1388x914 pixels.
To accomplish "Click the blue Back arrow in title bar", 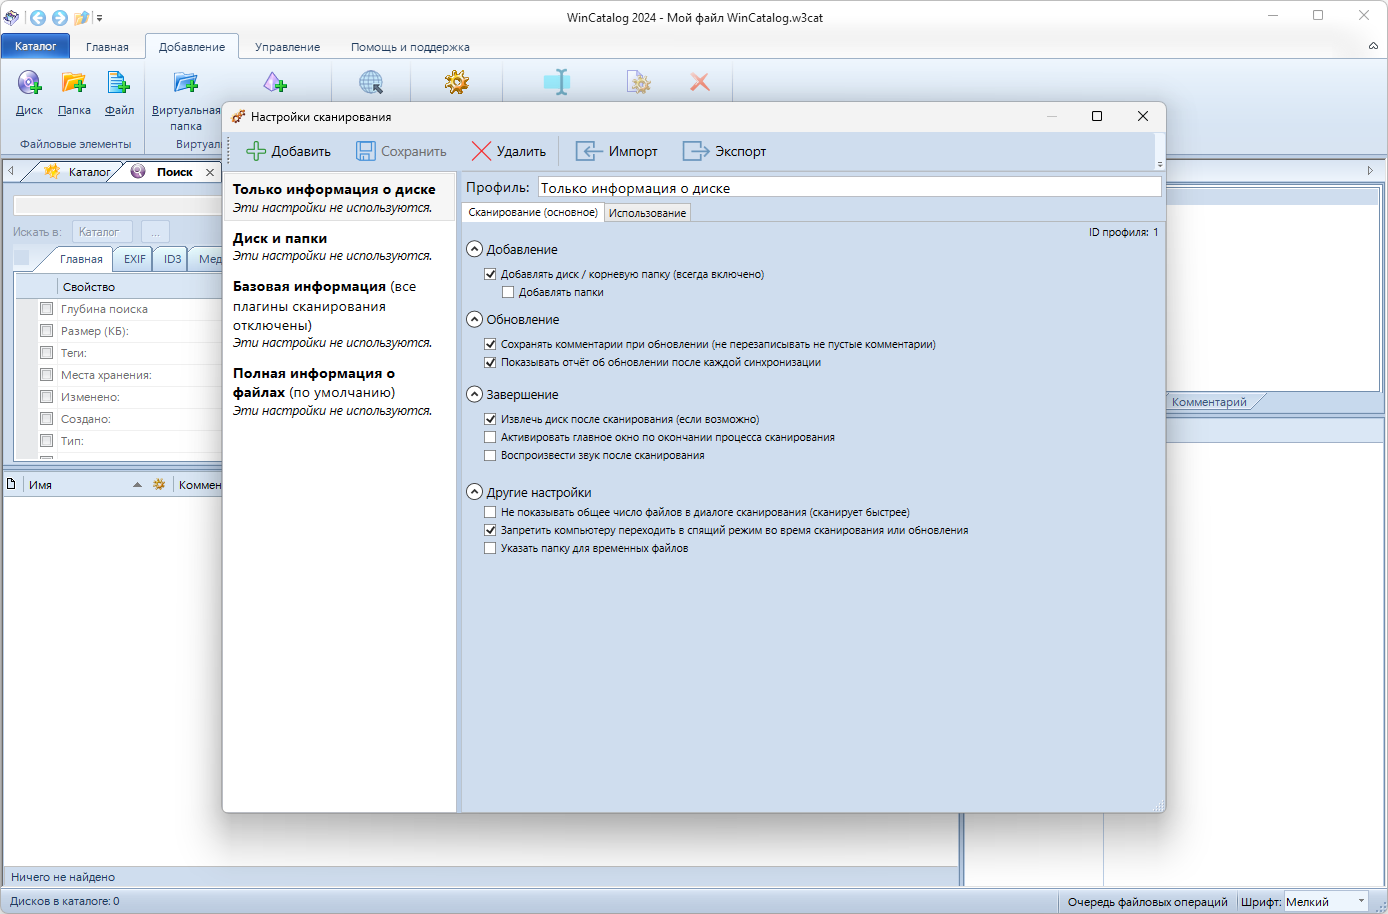I will [38, 17].
